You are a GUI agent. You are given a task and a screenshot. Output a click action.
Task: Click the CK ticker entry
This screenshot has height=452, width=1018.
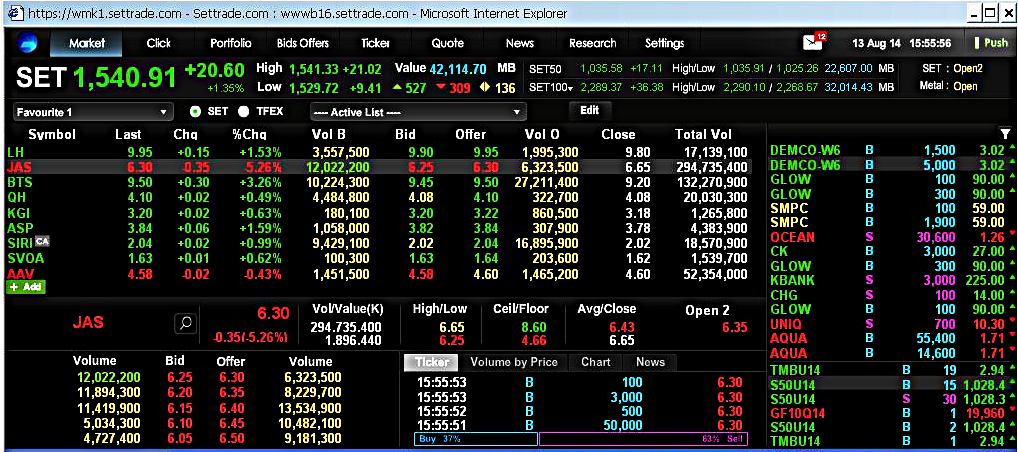pos(779,251)
